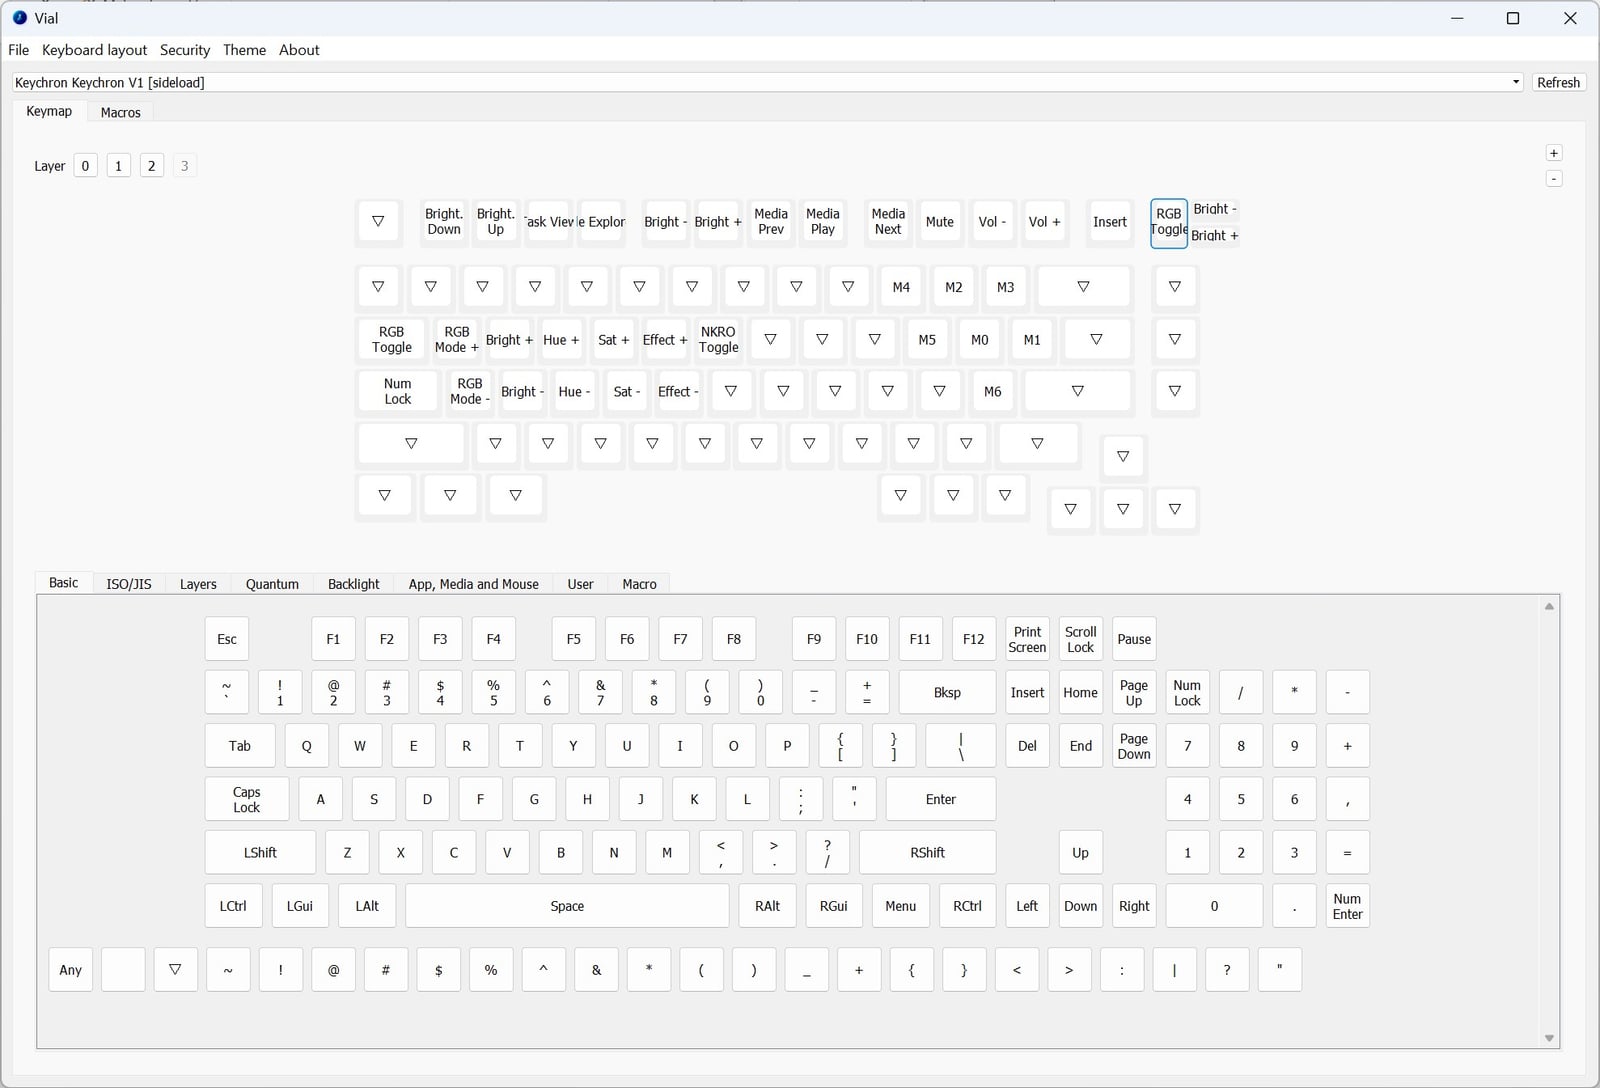Screen dimensions: 1600x1088
Task: Pick the Scroll Lock keycode
Action: 1081,639
